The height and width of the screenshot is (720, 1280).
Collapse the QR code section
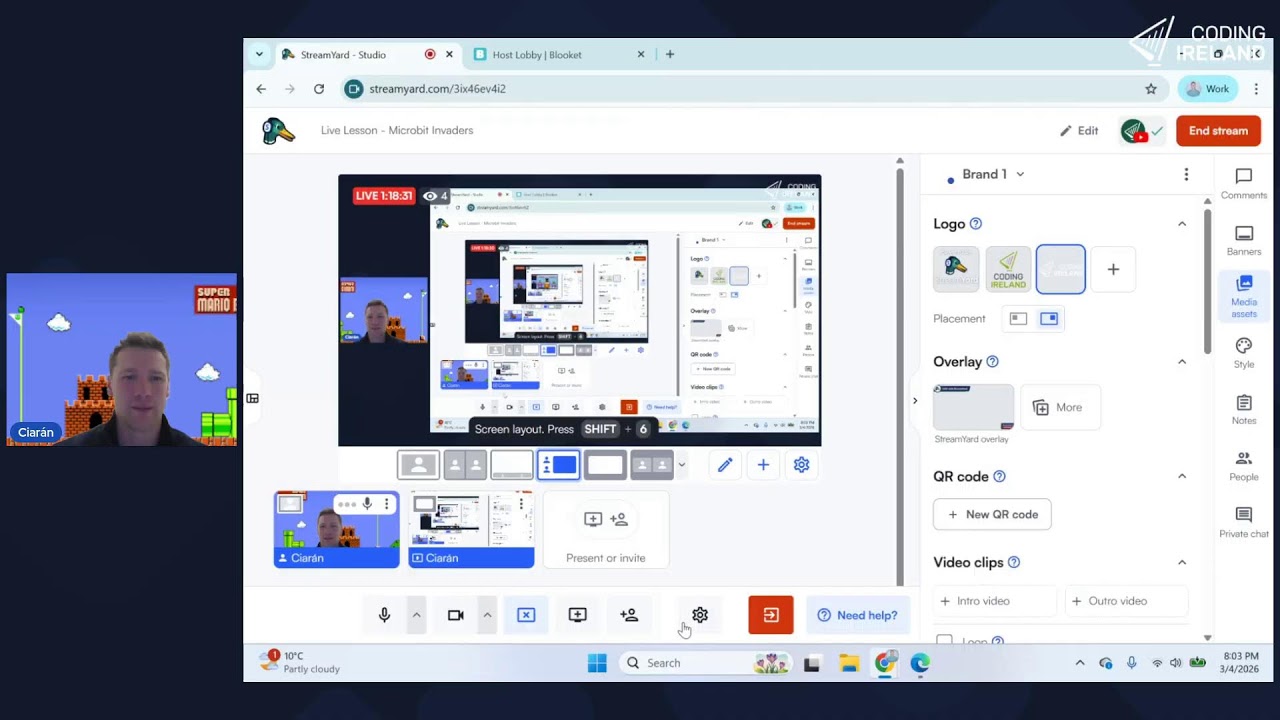pyautogui.click(x=1181, y=477)
